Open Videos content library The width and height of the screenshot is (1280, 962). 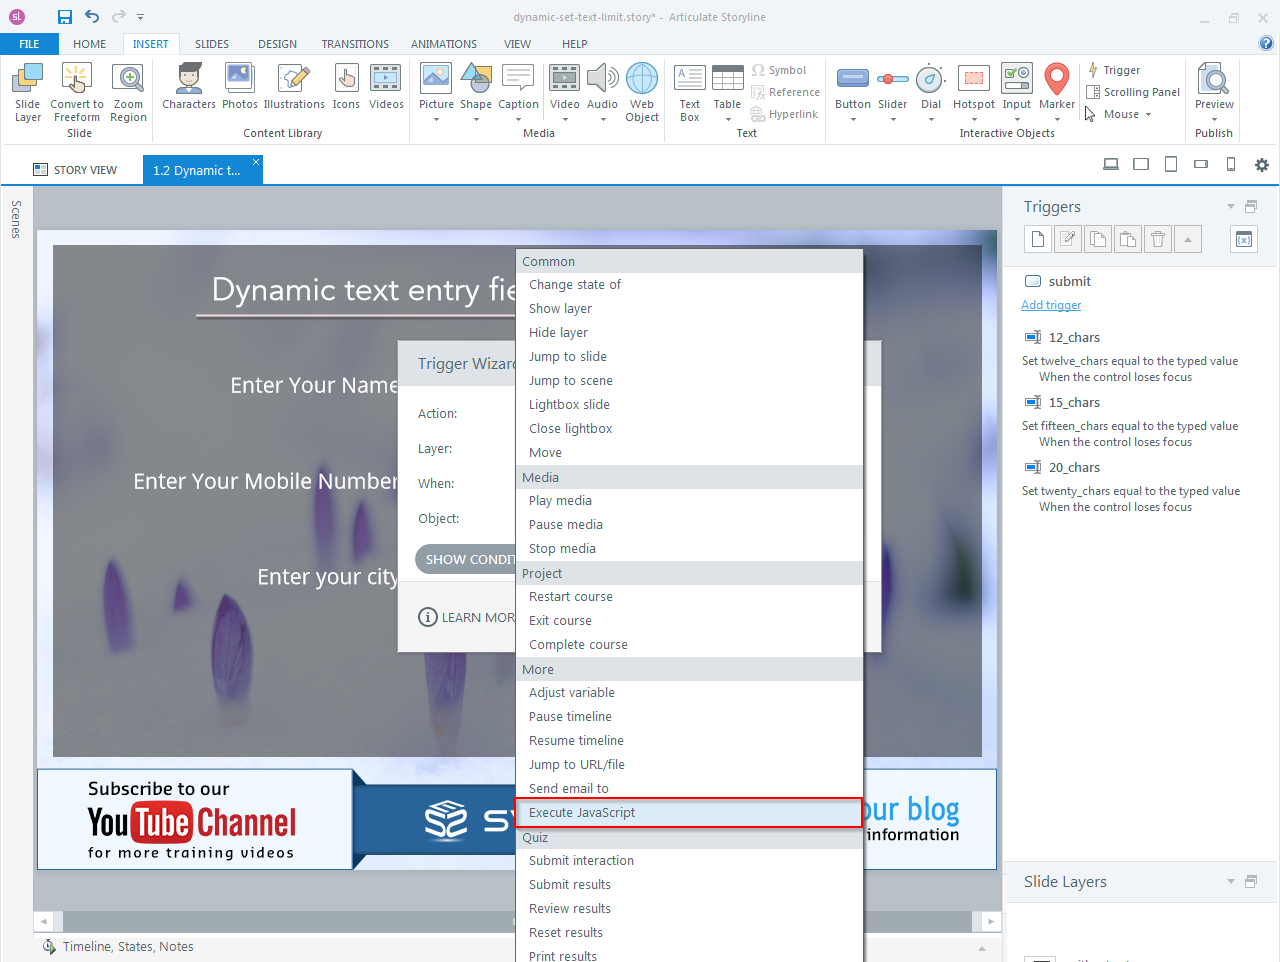(x=386, y=86)
